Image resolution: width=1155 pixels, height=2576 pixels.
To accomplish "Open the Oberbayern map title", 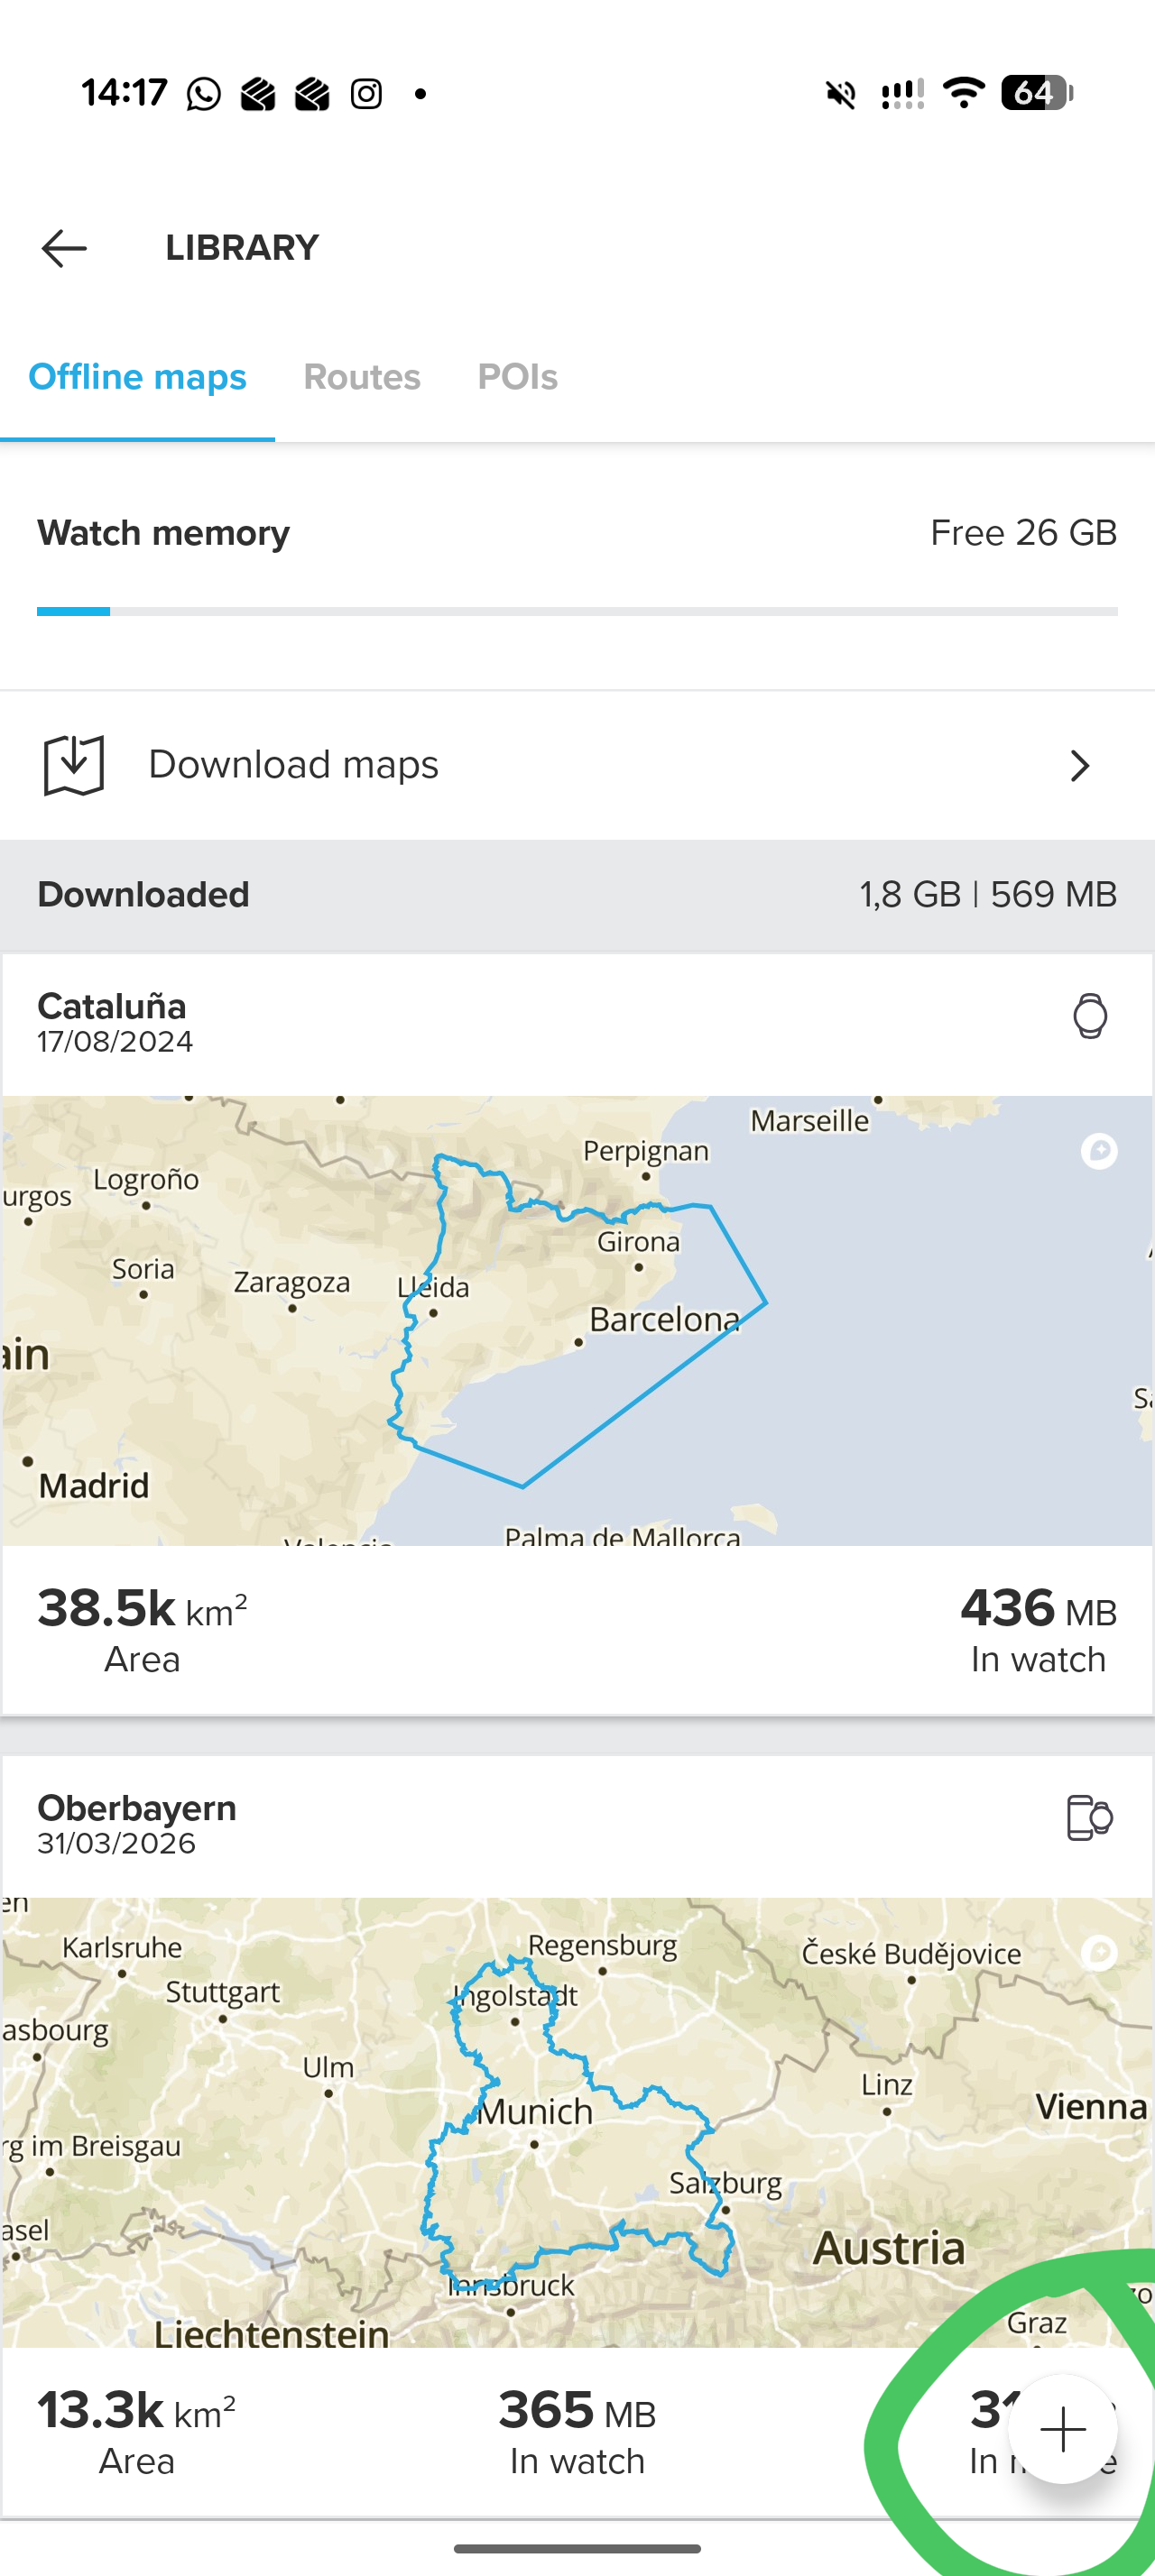I will pyautogui.click(x=137, y=1808).
